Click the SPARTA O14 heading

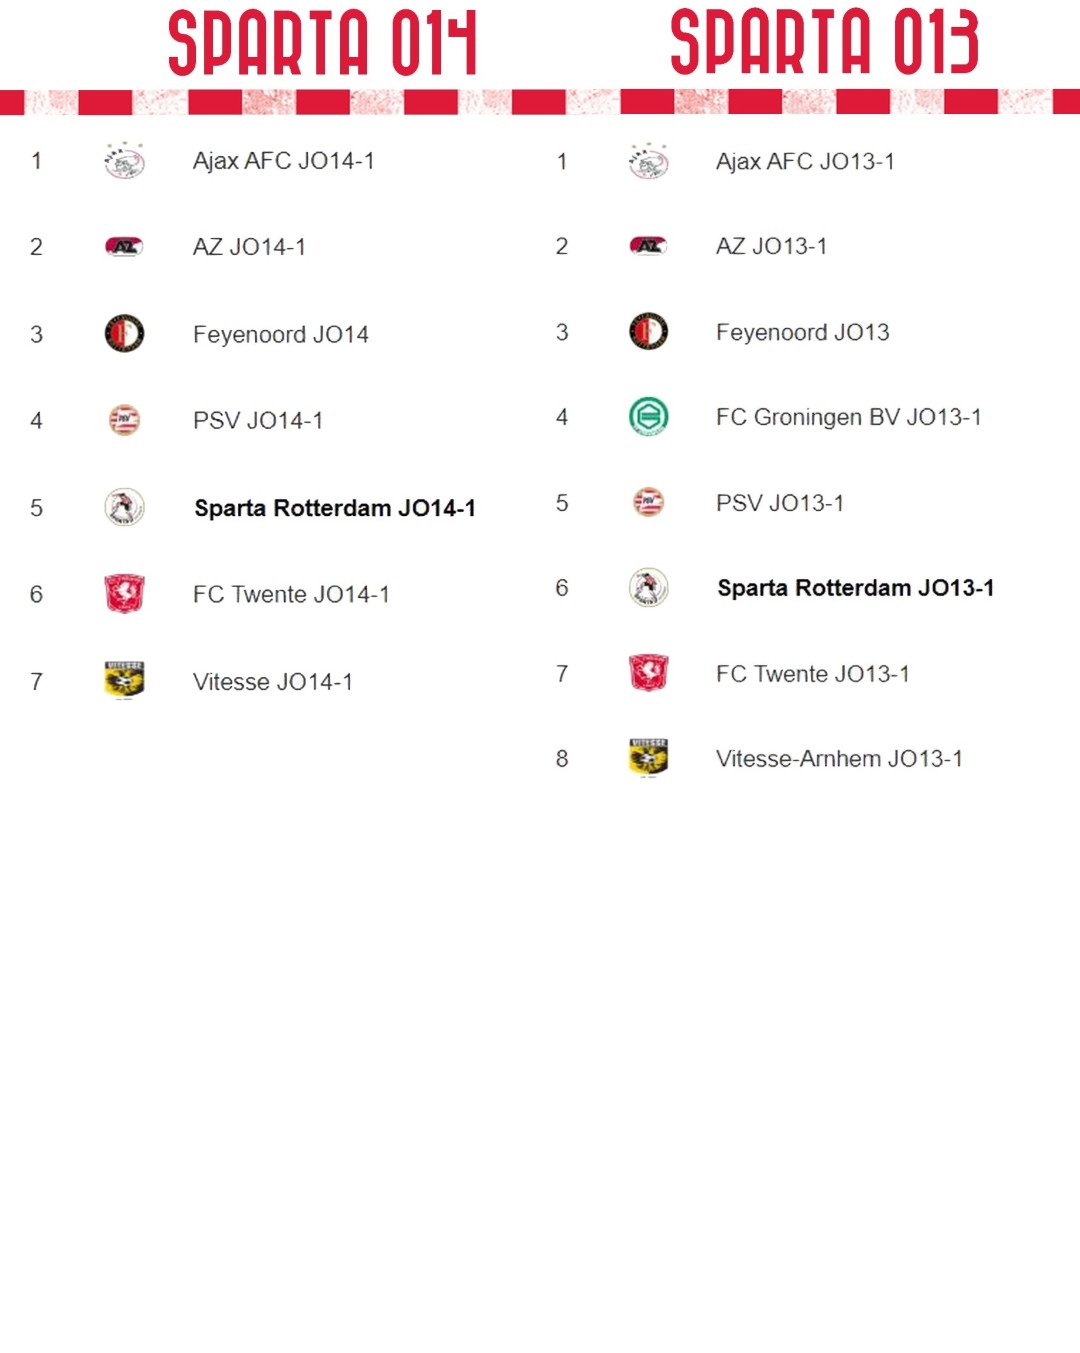coord(323,43)
